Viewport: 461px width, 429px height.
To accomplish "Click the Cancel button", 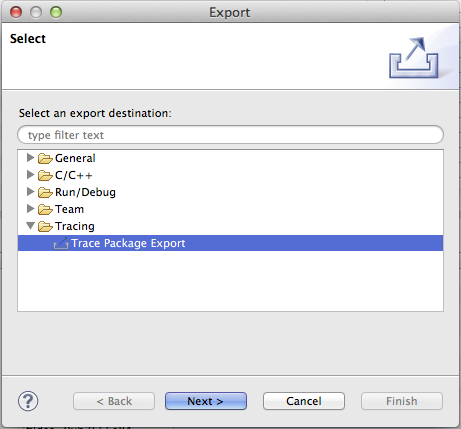I will (x=304, y=401).
